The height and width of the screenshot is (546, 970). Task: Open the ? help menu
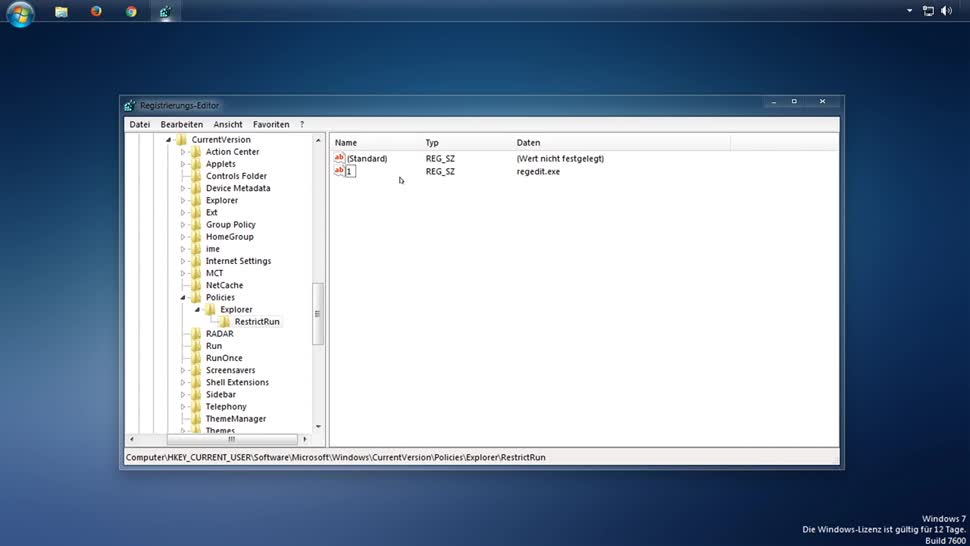point(302,124)
